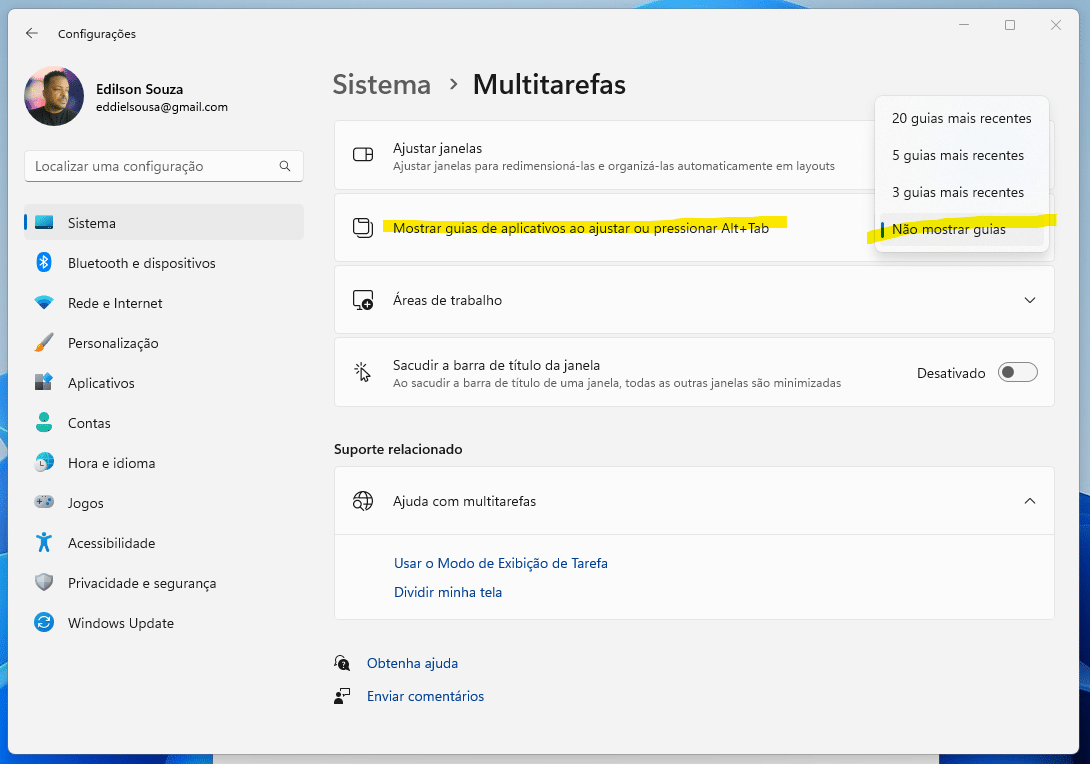Image resolution: width=1090 pixels, height=764 pixels.
Task: Open the Contas label
Action: tap(89, 423)
